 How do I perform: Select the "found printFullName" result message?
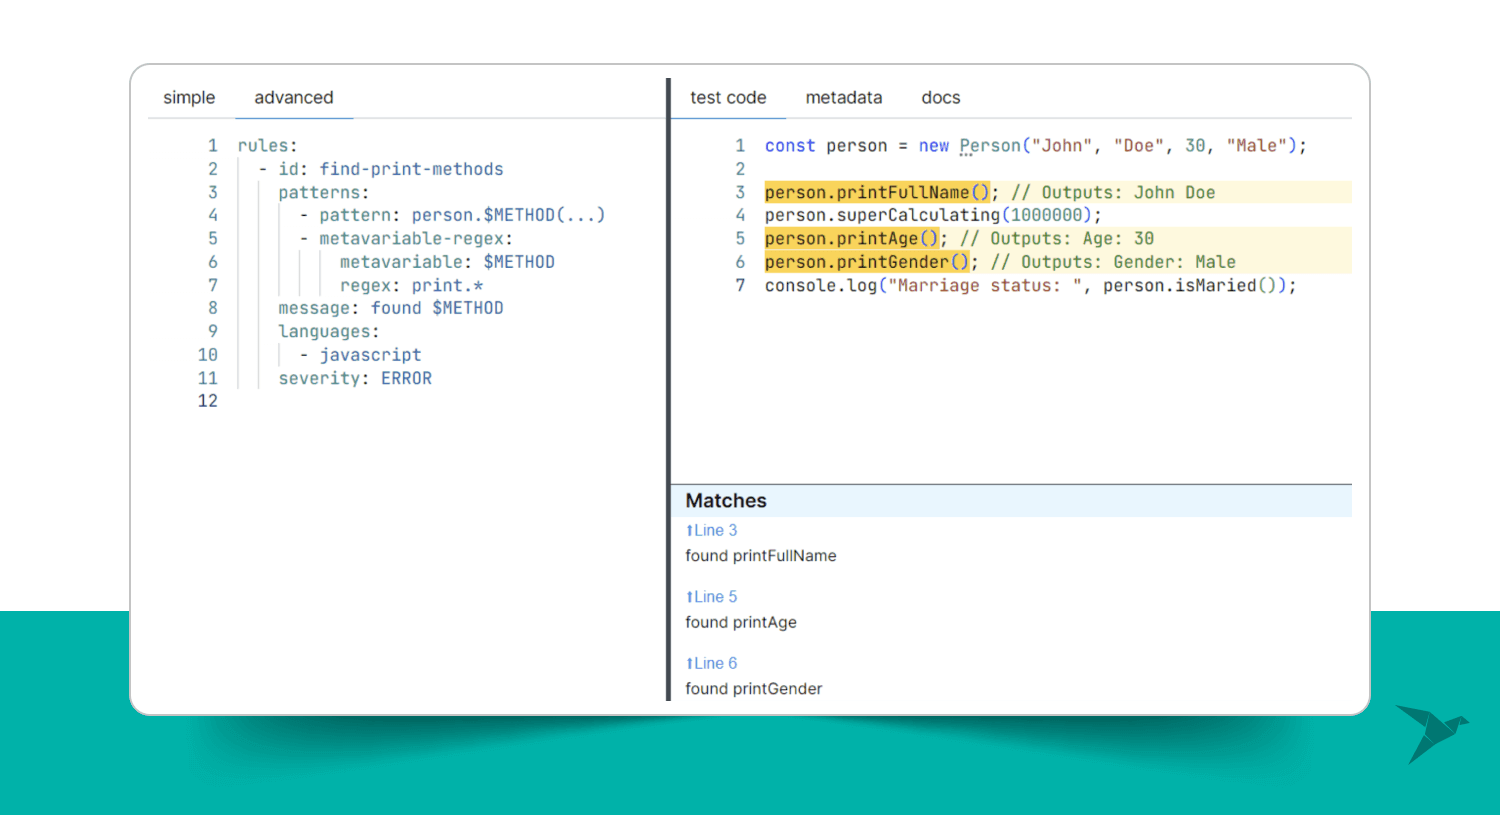[x=760, y=556]
